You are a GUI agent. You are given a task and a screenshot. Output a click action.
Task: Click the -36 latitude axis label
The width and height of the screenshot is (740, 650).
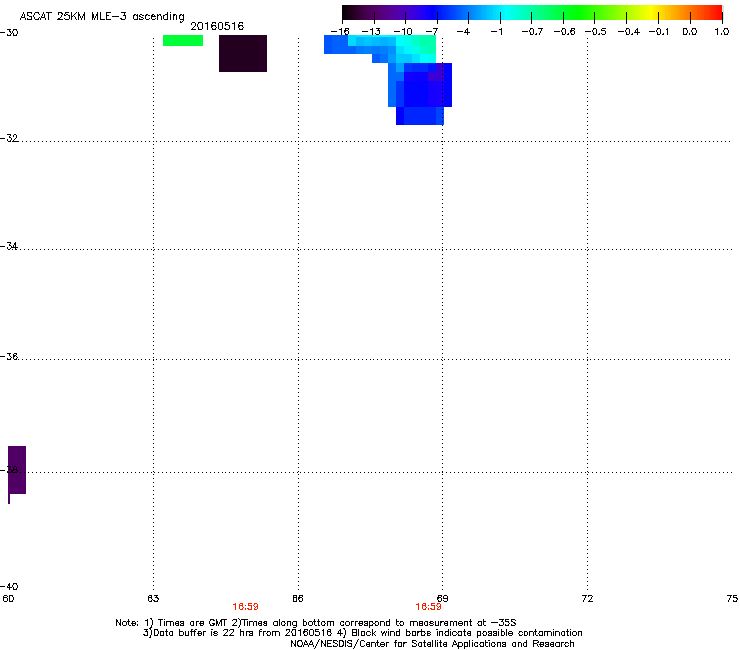pyautogui.click(x=8, y=356)
